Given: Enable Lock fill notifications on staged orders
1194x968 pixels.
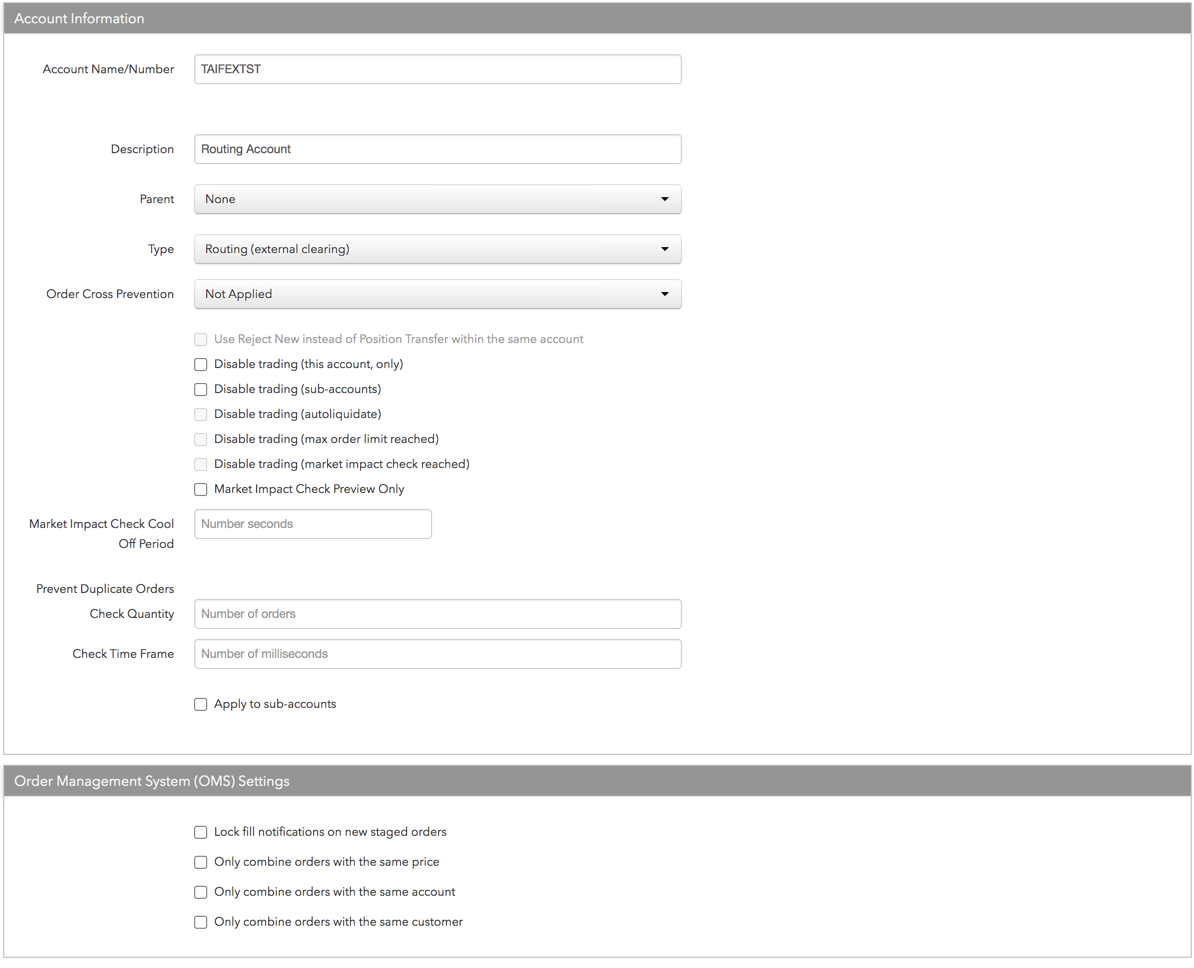Looking at the screenshot, I should (x=201, y=832).
